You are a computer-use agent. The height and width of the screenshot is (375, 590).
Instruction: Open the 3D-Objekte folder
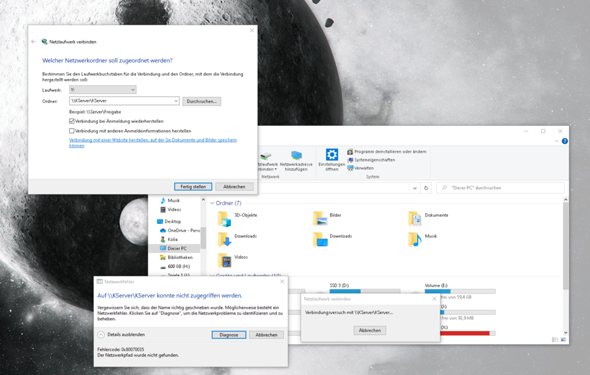[x=237, y=218]
